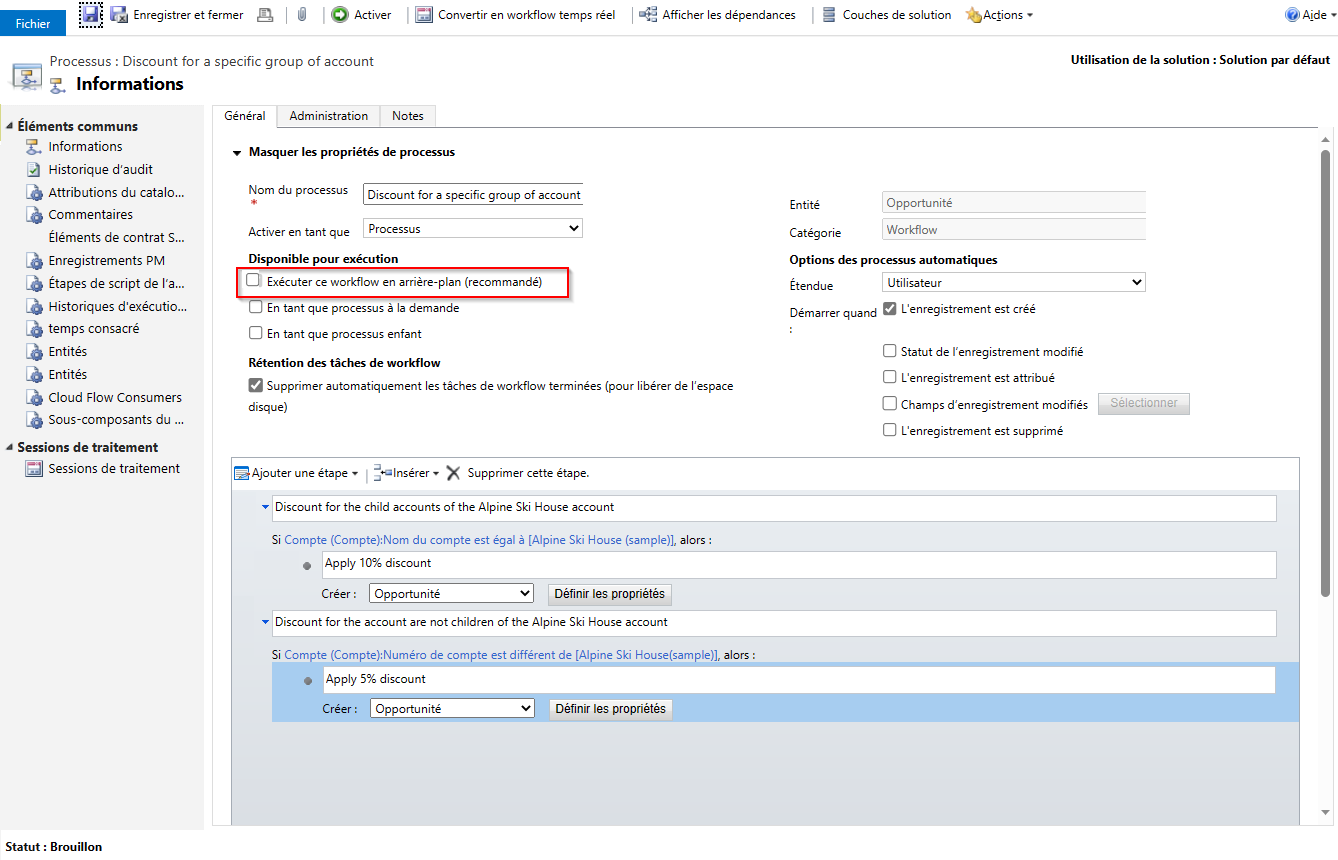Viewport: 1338px width, 860px height.
Task: Select Cloud Flow Consumers in the sidebar
Action: (x=113, y=397)
